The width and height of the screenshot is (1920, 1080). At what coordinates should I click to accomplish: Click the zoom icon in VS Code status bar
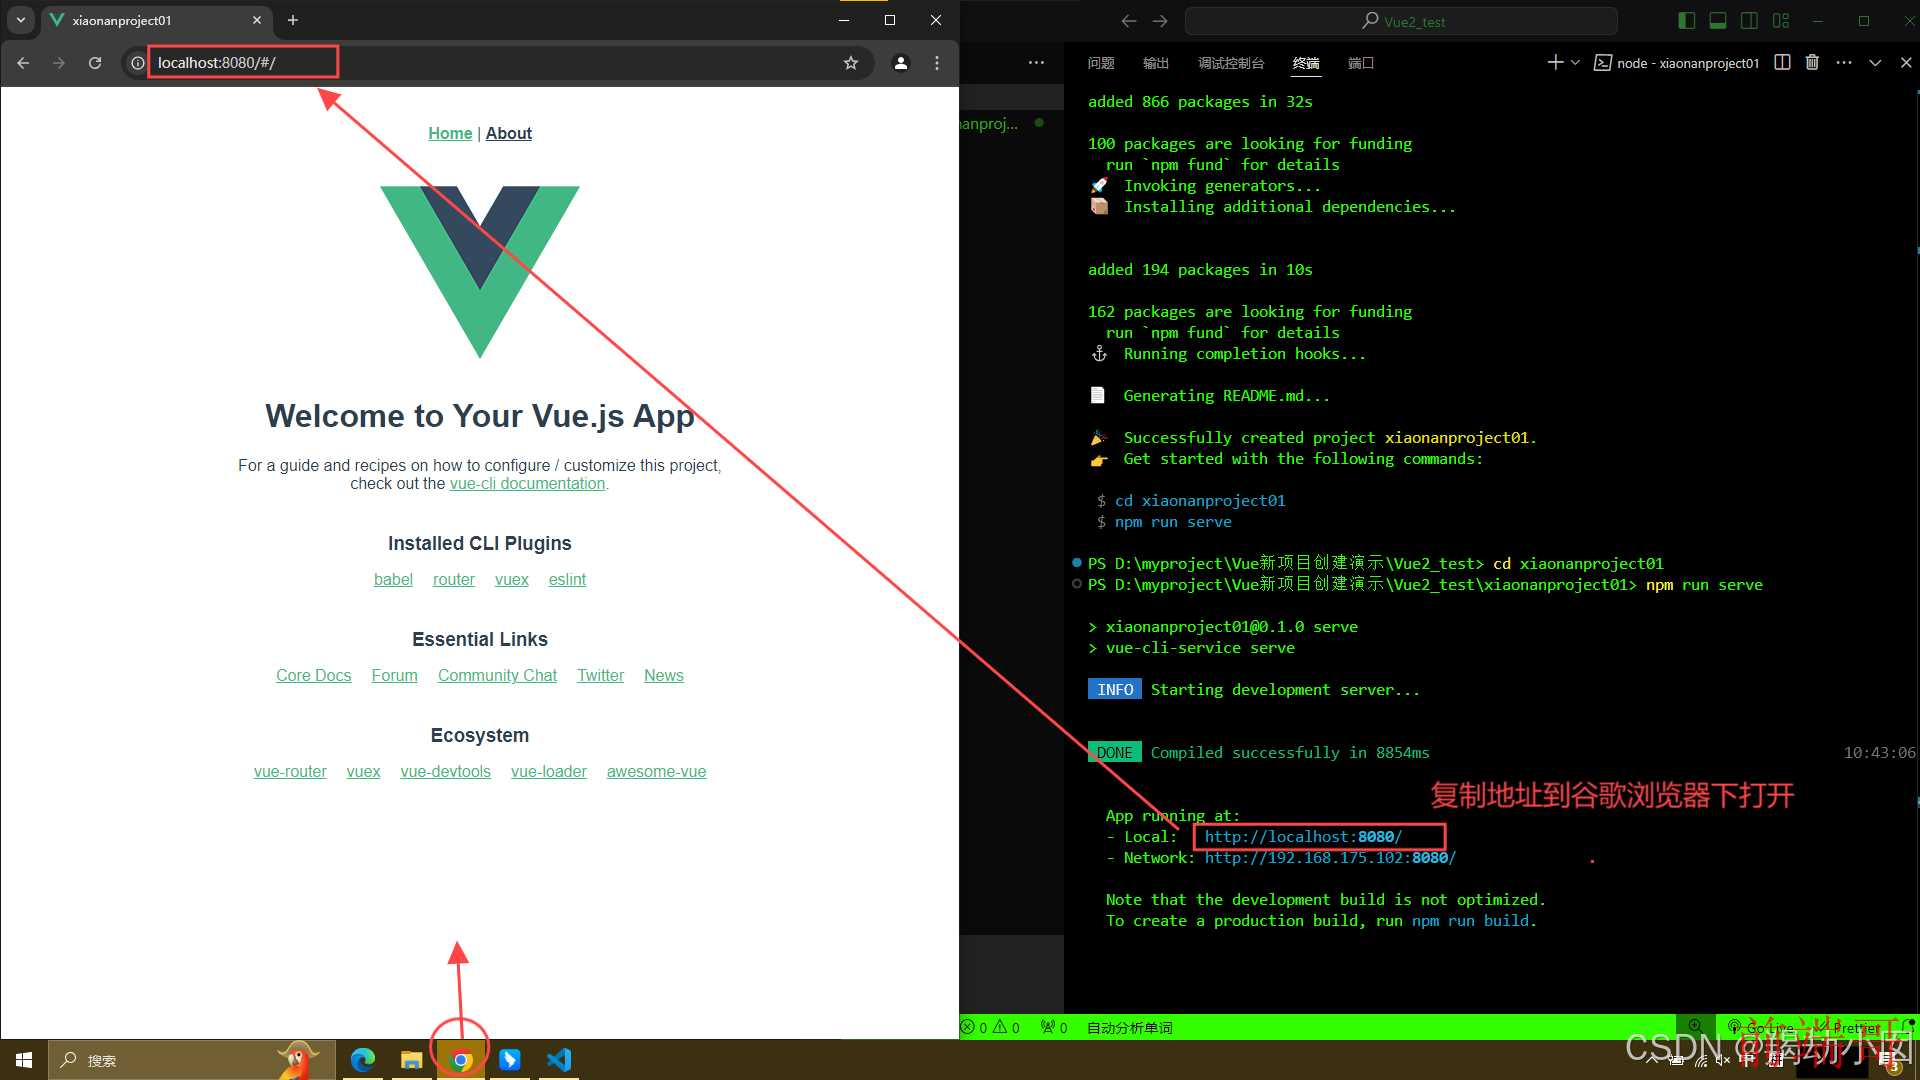(x=1695, y=1026)
